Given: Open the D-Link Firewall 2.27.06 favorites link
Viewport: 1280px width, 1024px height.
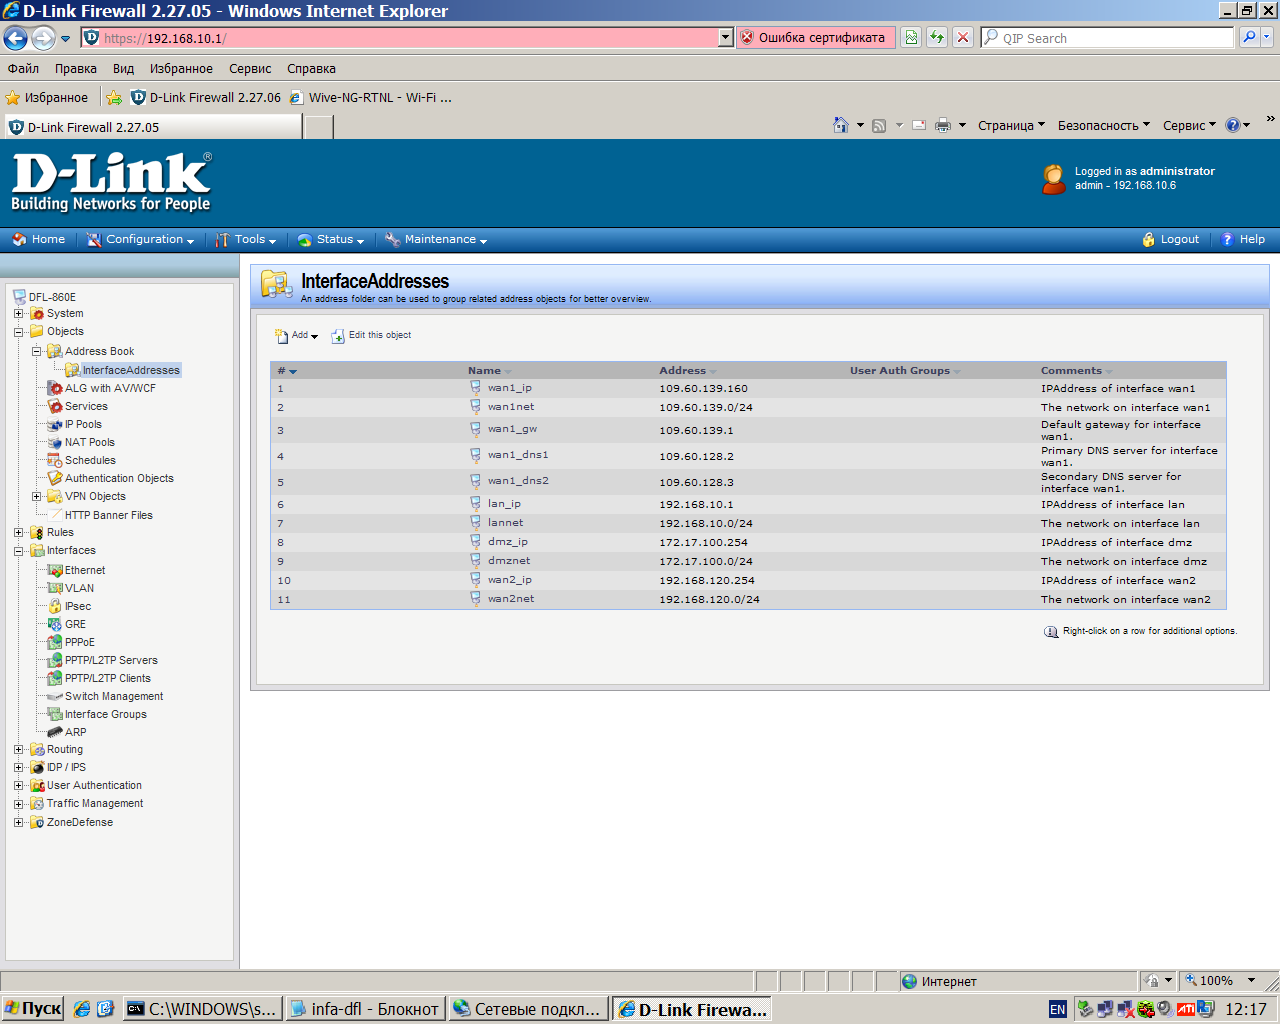Looking at the screenshot, I should coord(206,98).
